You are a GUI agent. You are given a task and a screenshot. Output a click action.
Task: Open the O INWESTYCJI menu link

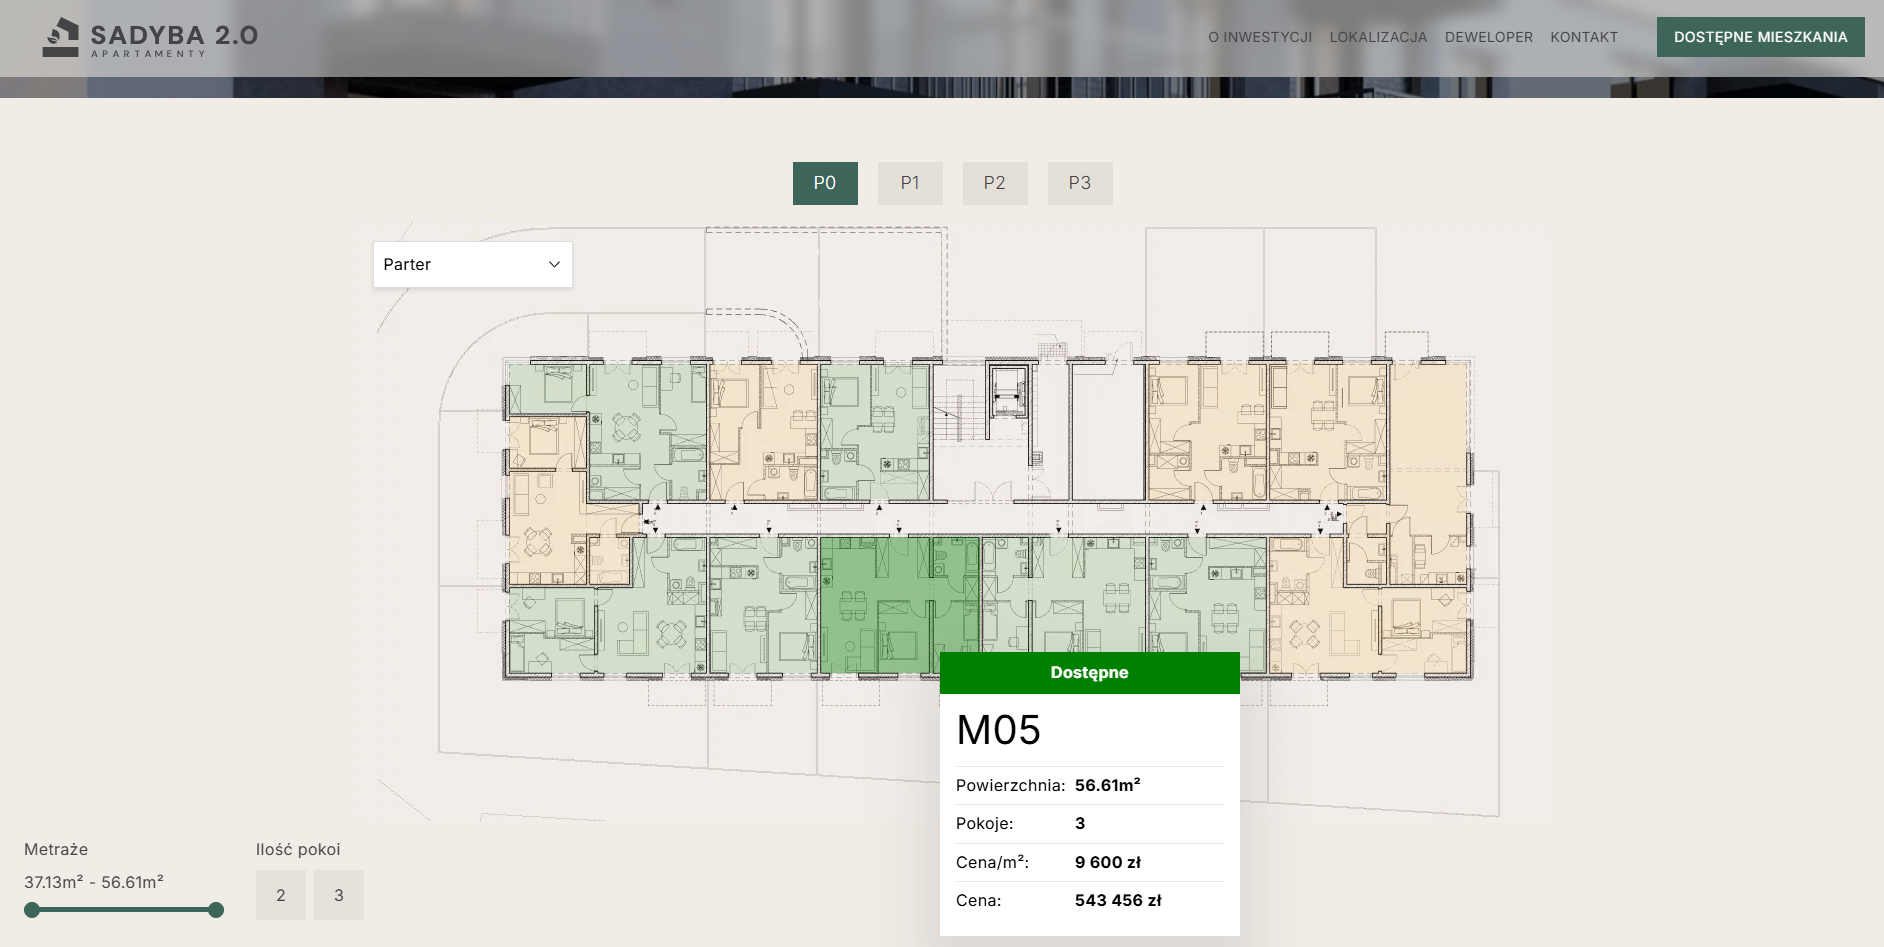(x=1260, y=37)
